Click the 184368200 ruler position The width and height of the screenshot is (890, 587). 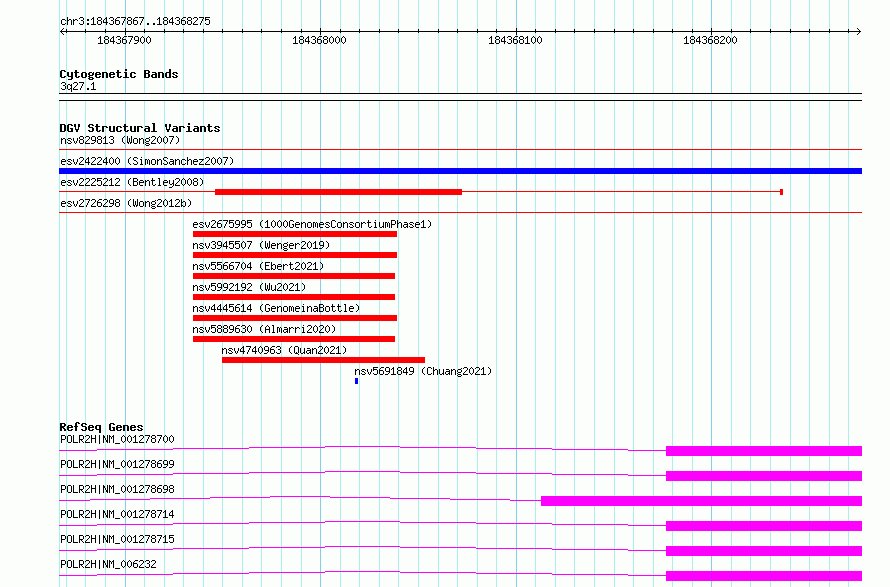(x=710, y=40)
